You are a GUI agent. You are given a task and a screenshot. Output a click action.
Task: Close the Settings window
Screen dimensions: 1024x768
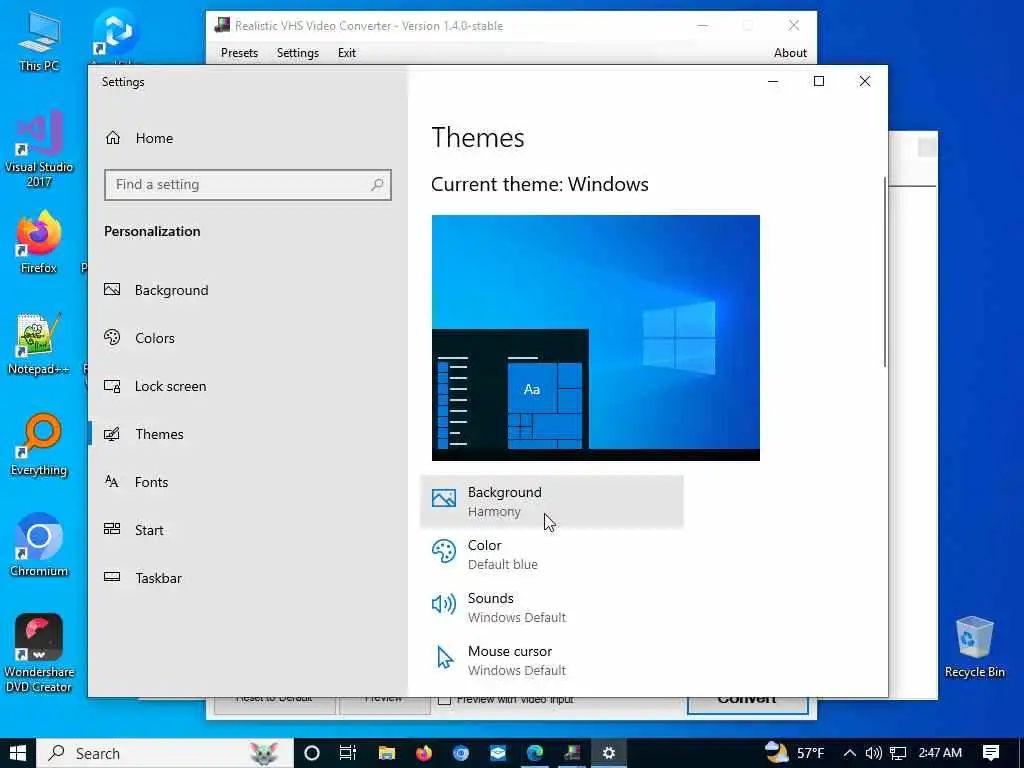point(865,81)
